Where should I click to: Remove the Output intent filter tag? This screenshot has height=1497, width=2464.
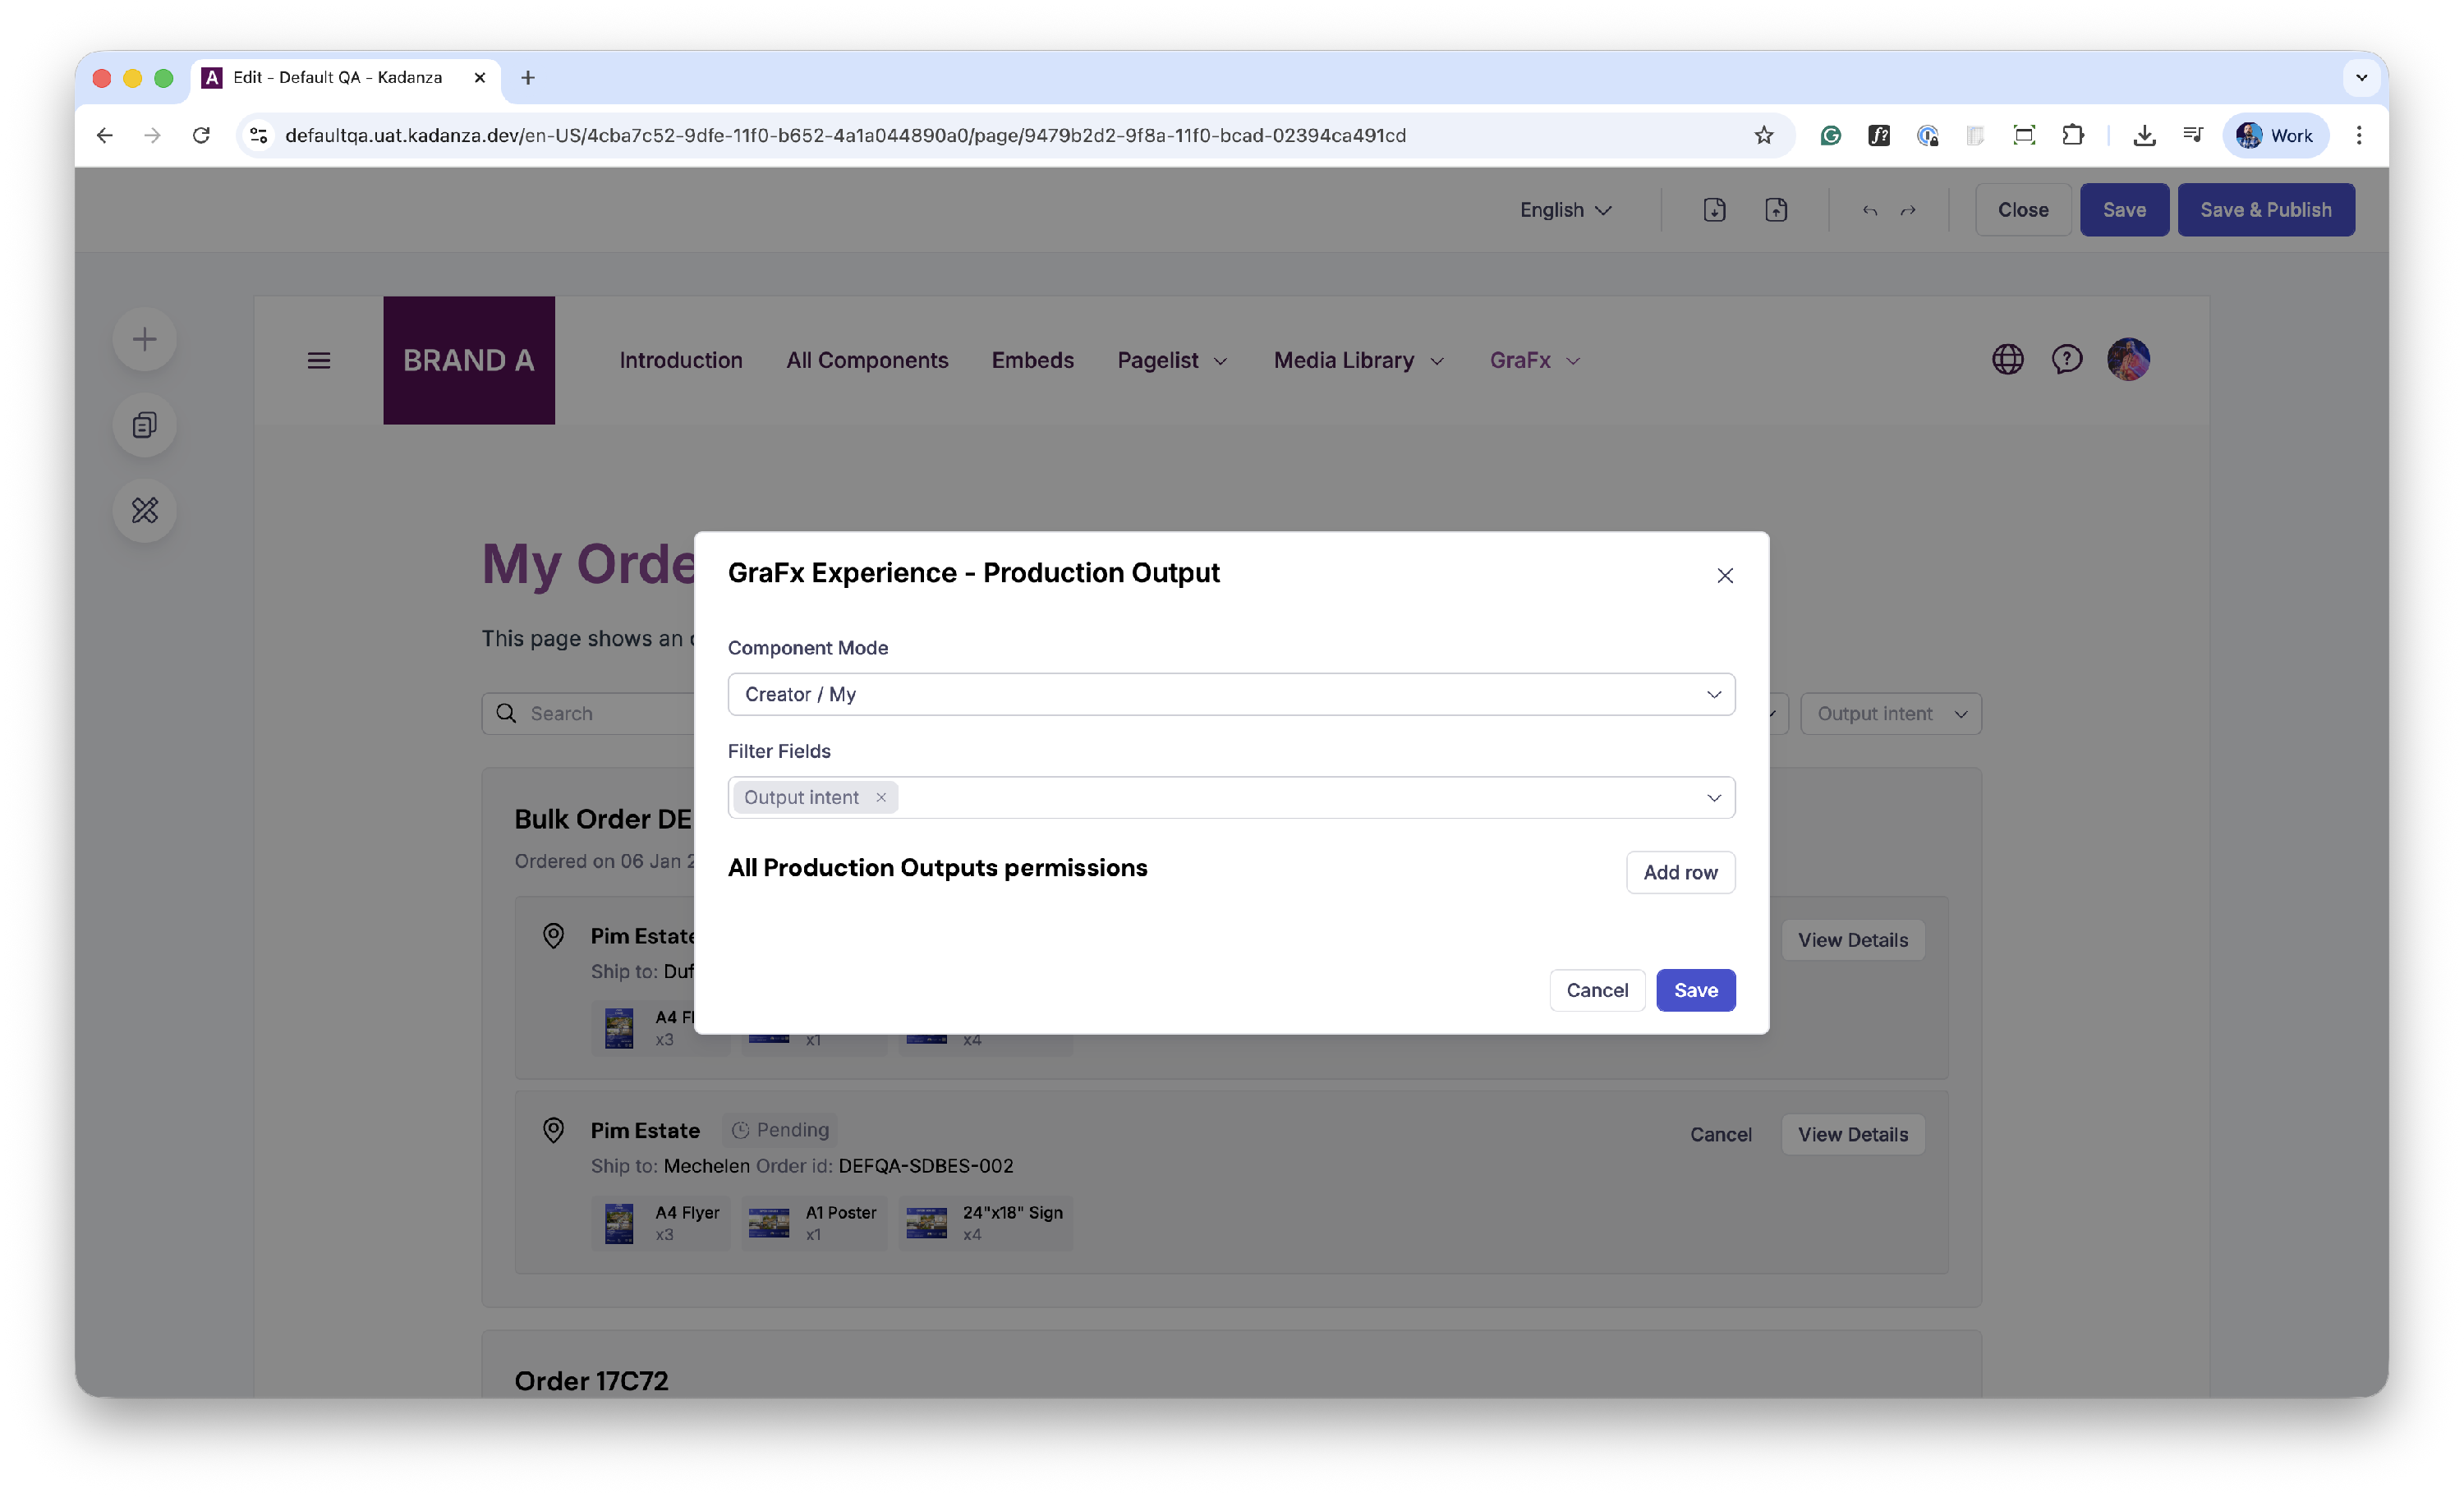pos(881,797)
